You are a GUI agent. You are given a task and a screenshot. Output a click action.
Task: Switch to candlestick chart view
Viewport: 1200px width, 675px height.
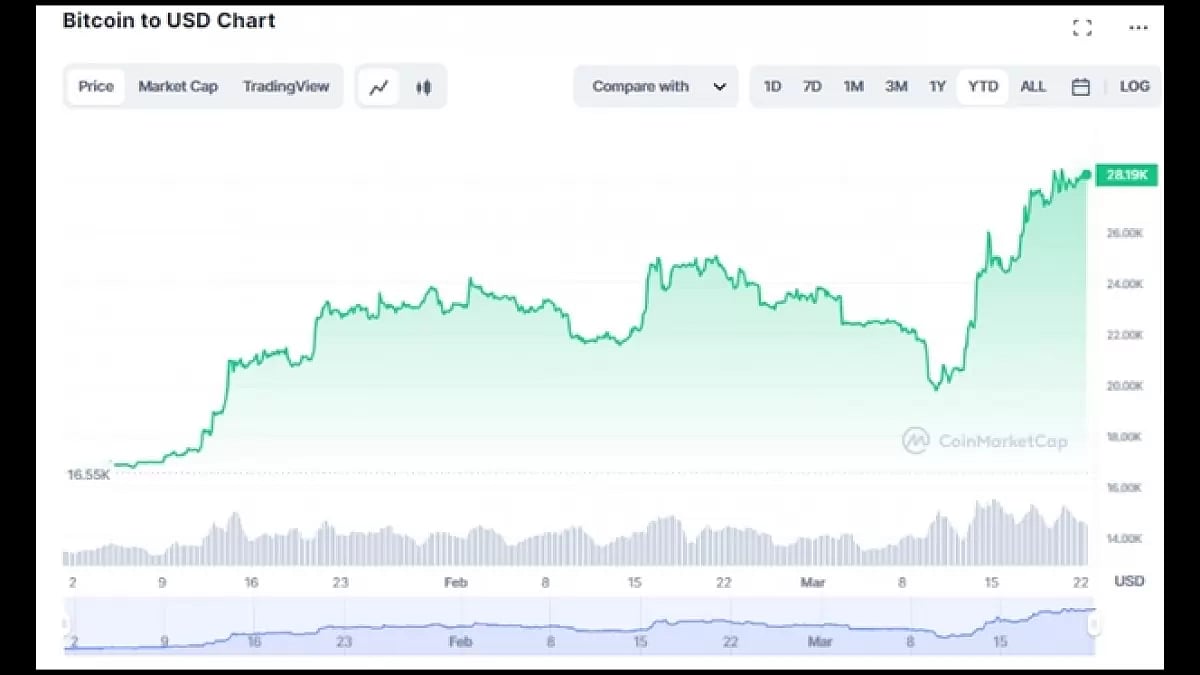[x=422, y=87]
